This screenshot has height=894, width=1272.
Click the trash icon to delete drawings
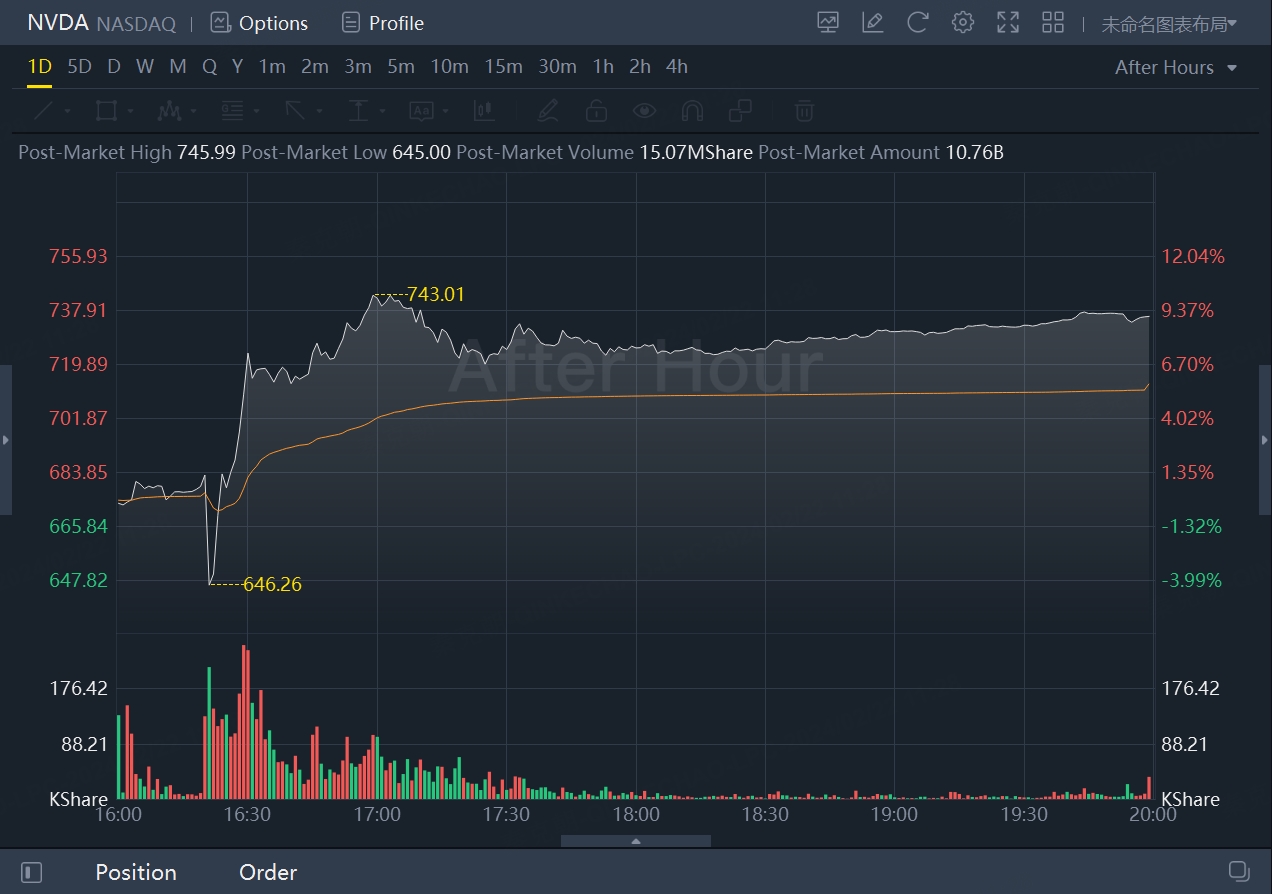805,110
